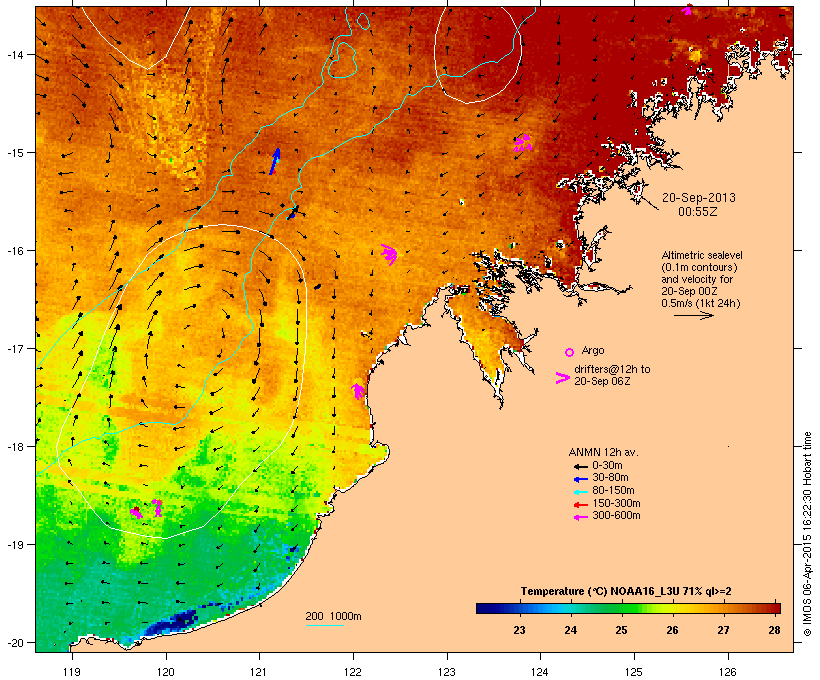
Task: Click the longitude axis label 122
Action: pos(353,672)
